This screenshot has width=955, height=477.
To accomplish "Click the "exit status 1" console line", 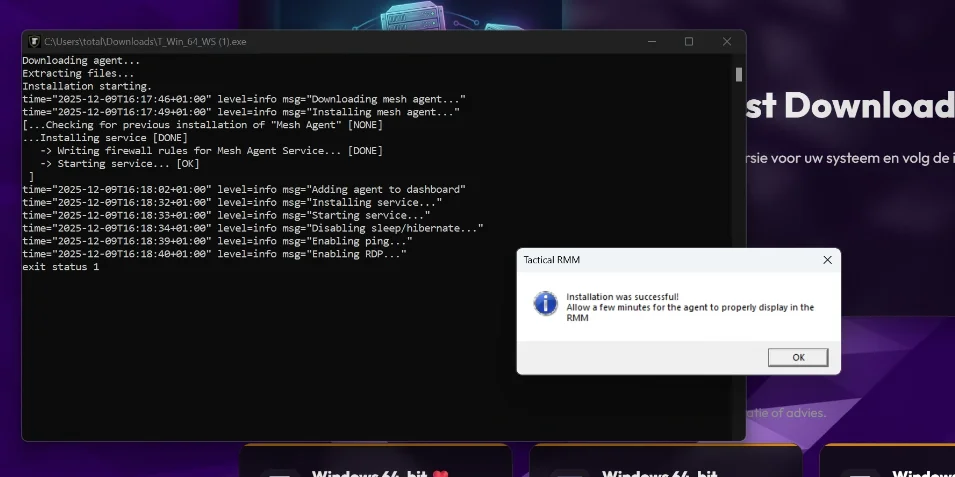I will tap(60, 267).
